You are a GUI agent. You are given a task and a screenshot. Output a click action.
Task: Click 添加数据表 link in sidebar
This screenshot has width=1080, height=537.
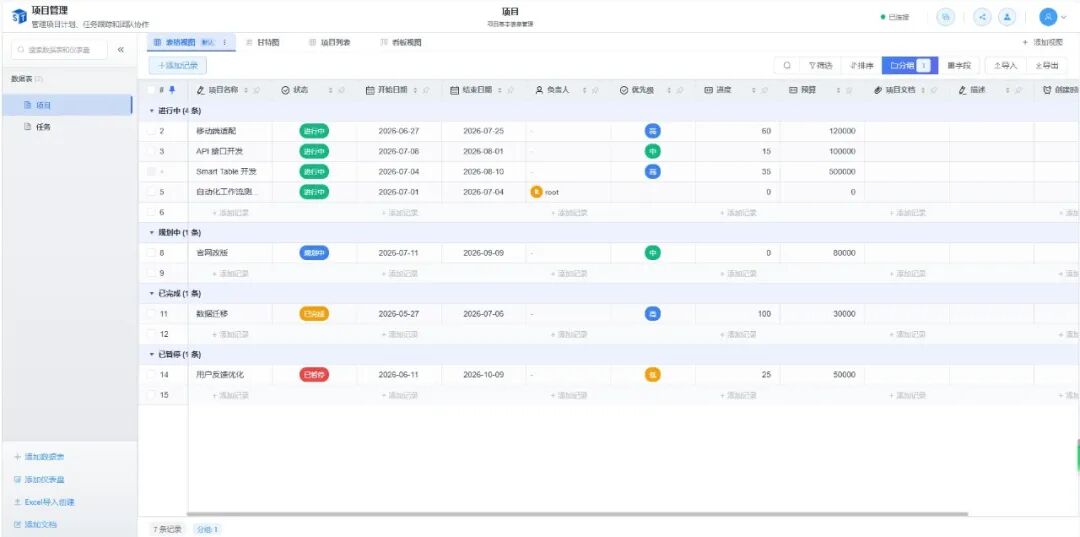(x=40, y=457)
